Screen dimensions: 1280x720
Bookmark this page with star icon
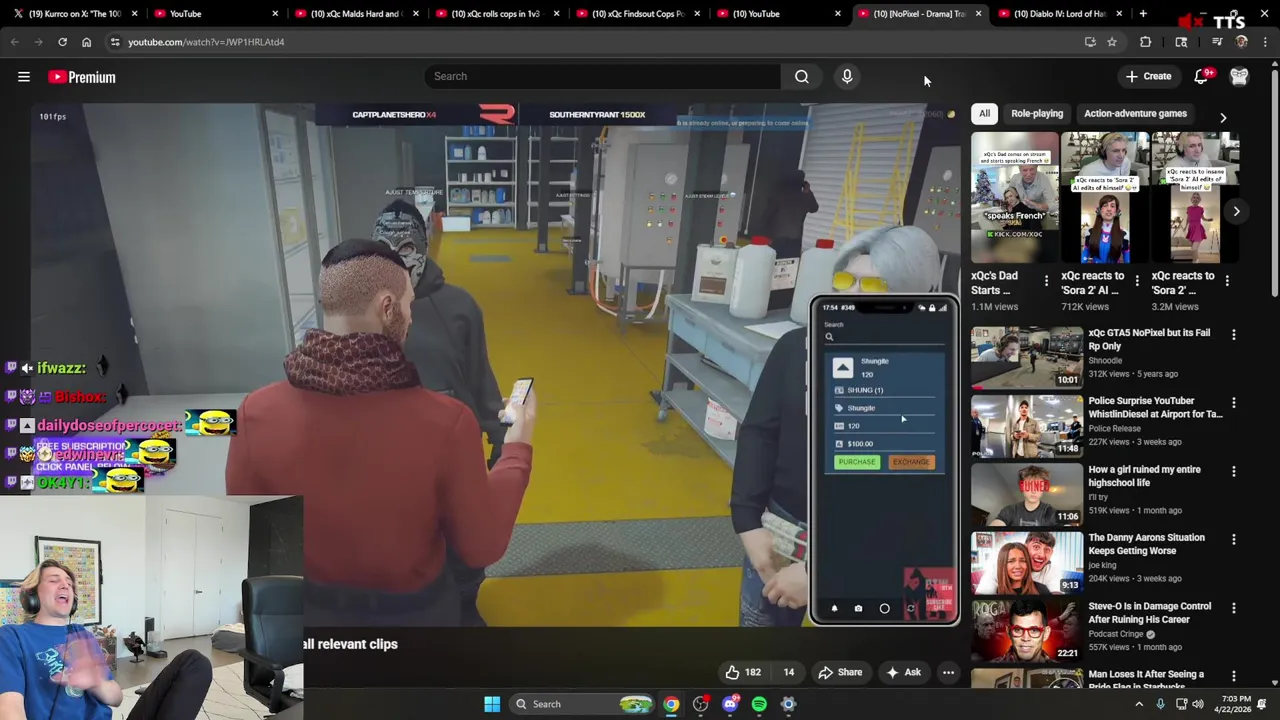tap(1112, 42)
